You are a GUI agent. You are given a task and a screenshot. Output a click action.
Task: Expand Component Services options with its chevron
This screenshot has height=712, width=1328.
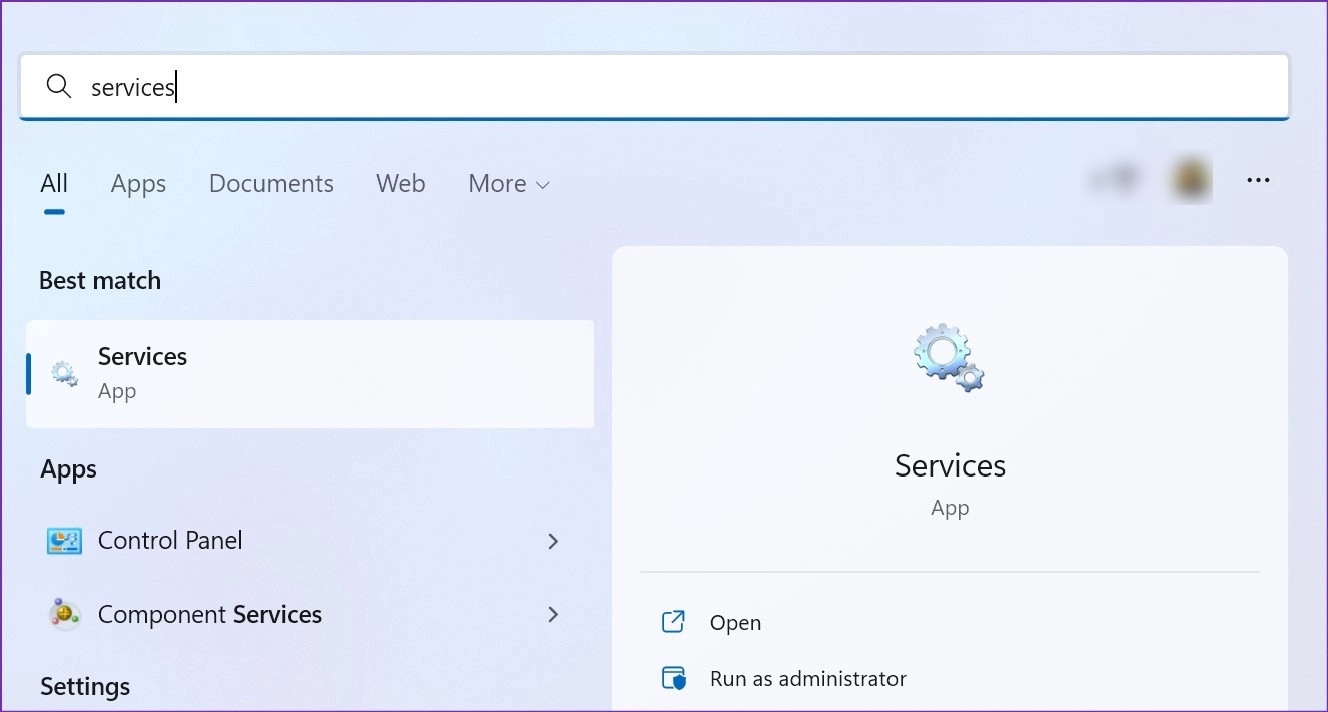(553, 614)
